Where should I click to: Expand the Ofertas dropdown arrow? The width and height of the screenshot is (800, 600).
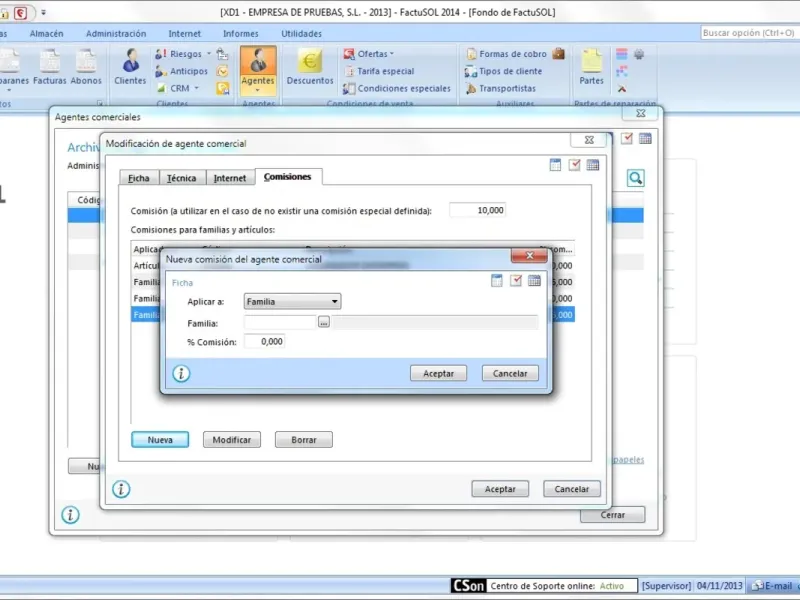pos(391,54)
